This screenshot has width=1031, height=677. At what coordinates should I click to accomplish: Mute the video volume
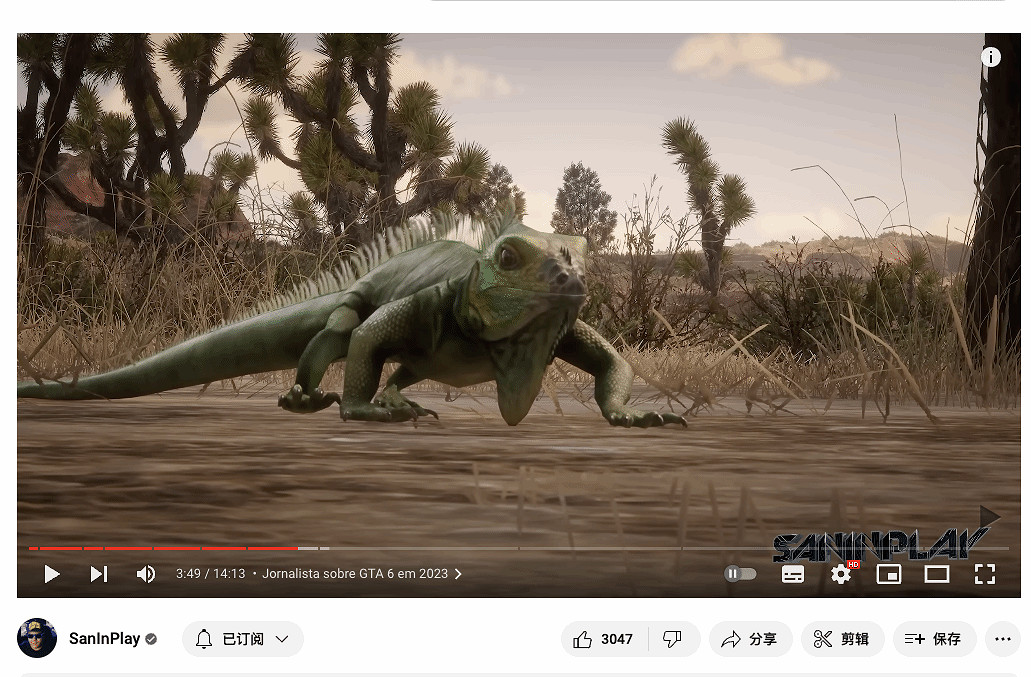tap(146, 574)
